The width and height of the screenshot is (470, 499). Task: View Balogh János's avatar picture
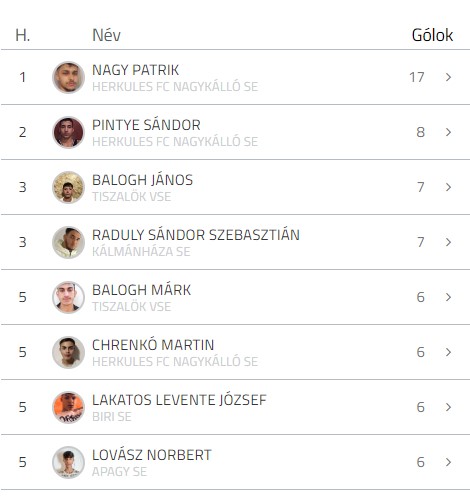pos(68,187)
